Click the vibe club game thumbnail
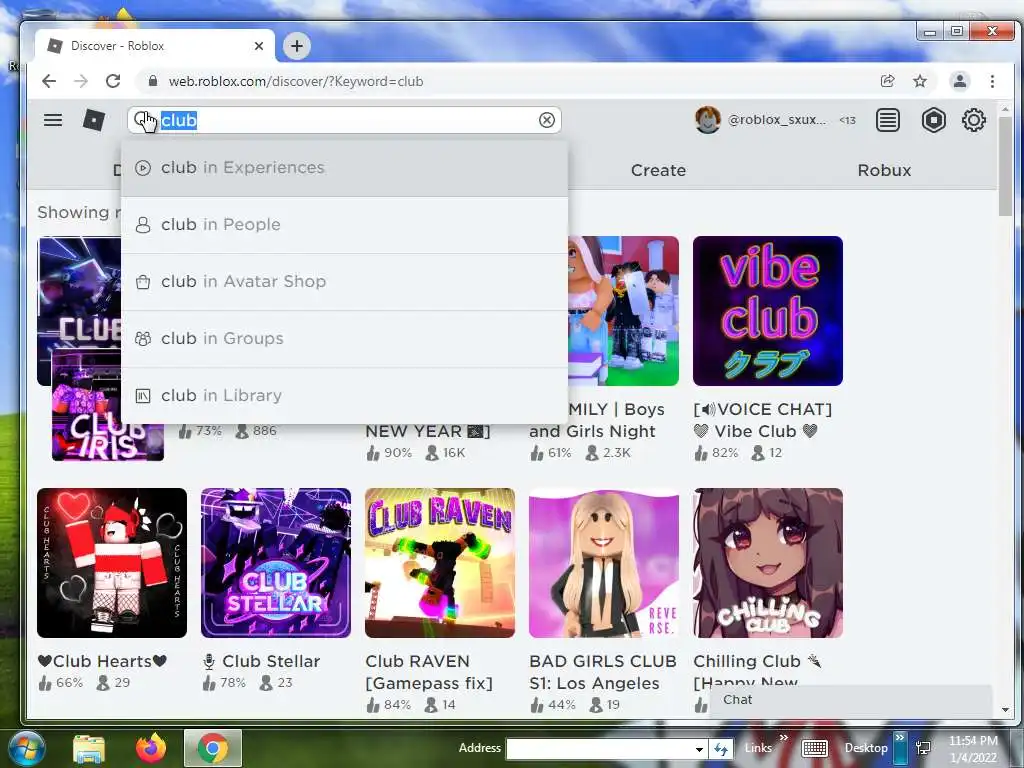 (x=767, y=311)
